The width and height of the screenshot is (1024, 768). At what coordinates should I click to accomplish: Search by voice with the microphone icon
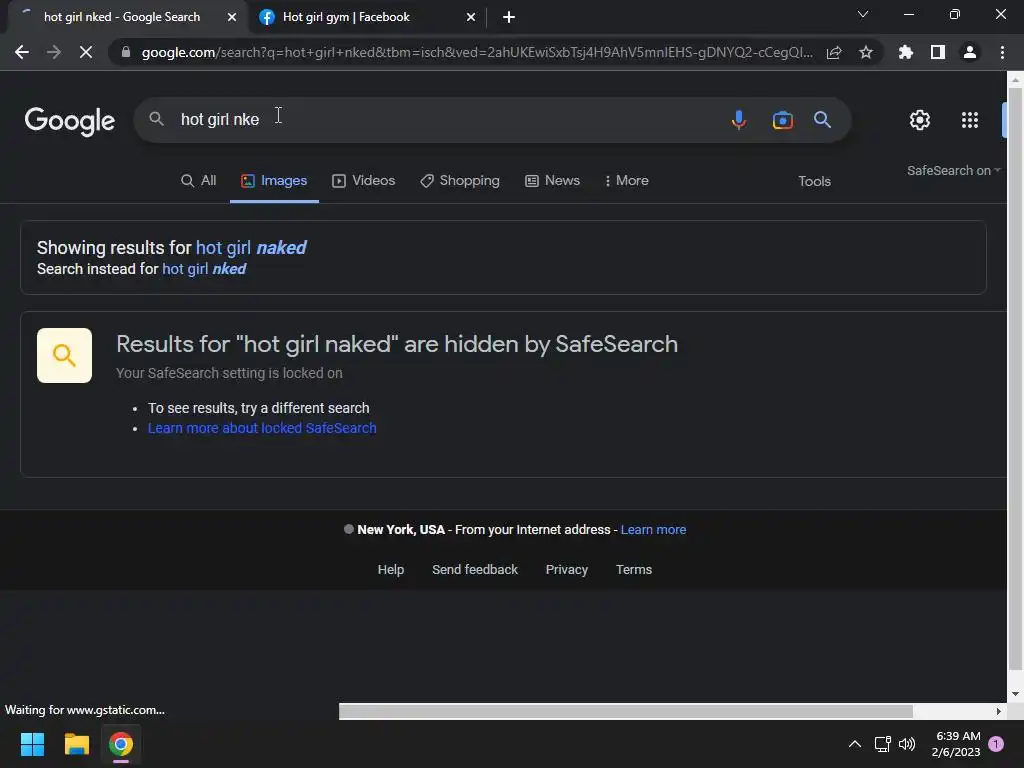(x=739, y=120)
